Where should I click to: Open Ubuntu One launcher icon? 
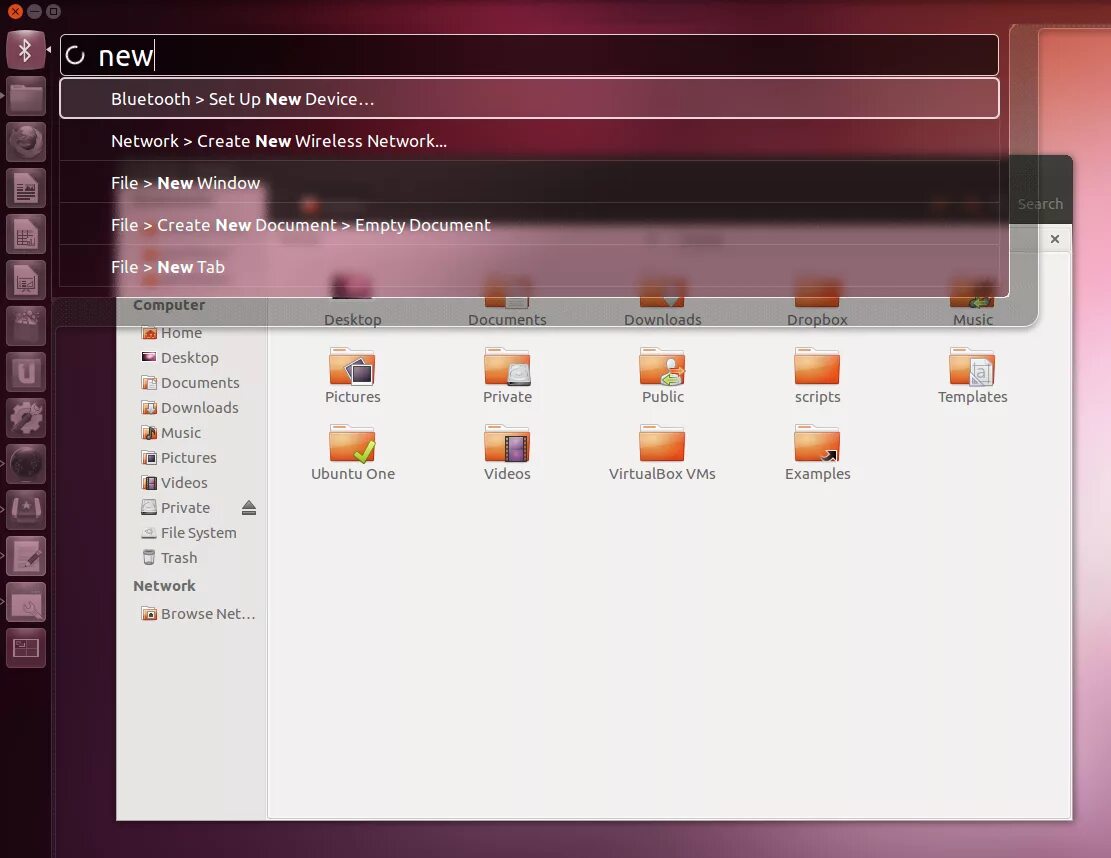click(x=26, y=373)
